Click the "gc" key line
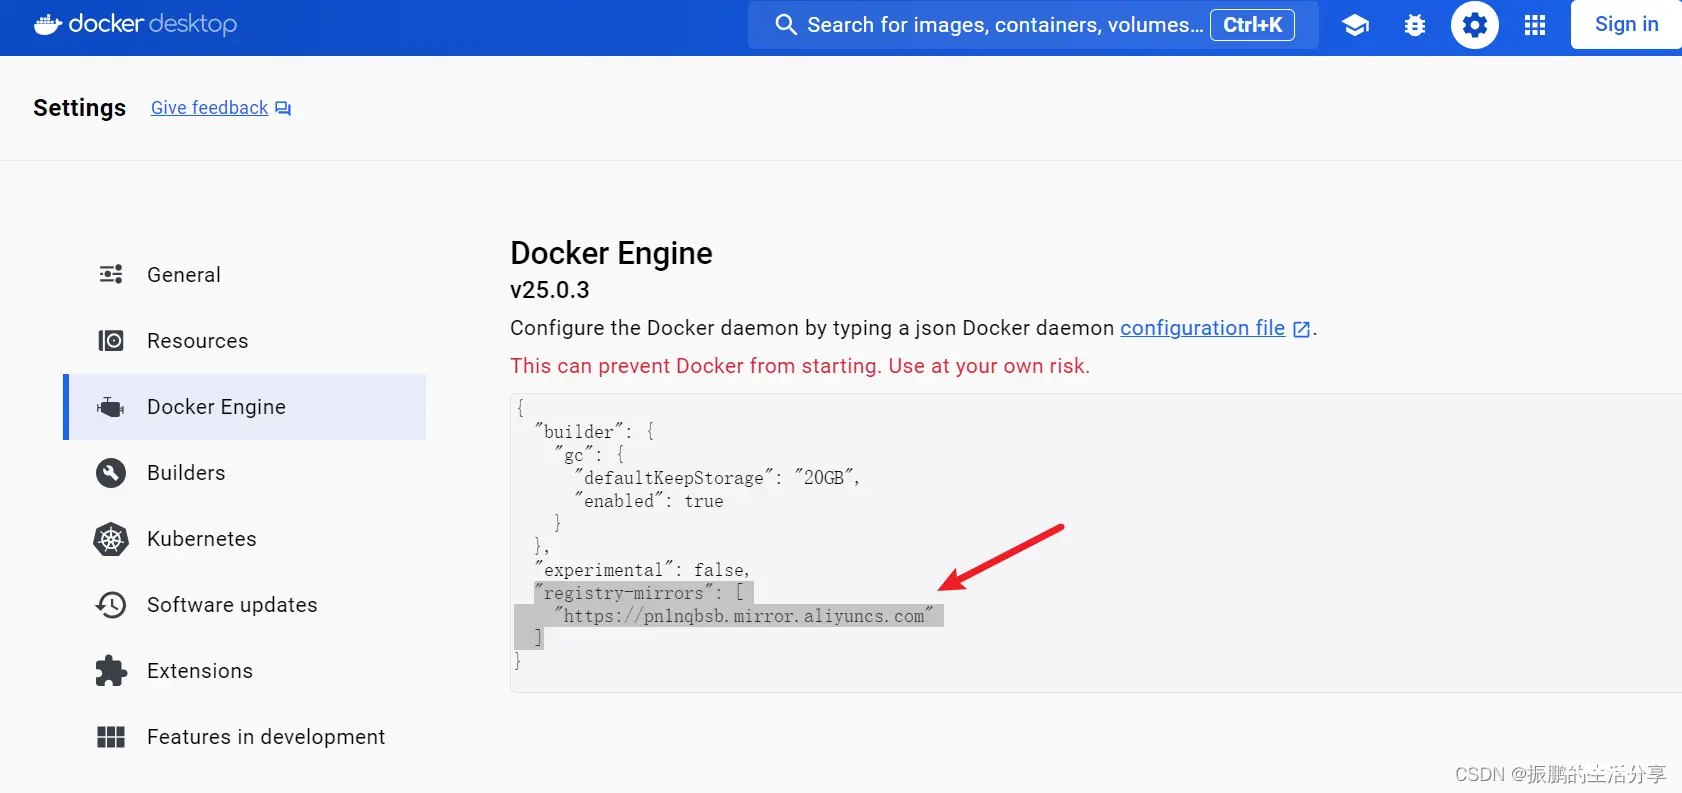The width and height of the screenshot is (1682, 793). click(589, 454)
